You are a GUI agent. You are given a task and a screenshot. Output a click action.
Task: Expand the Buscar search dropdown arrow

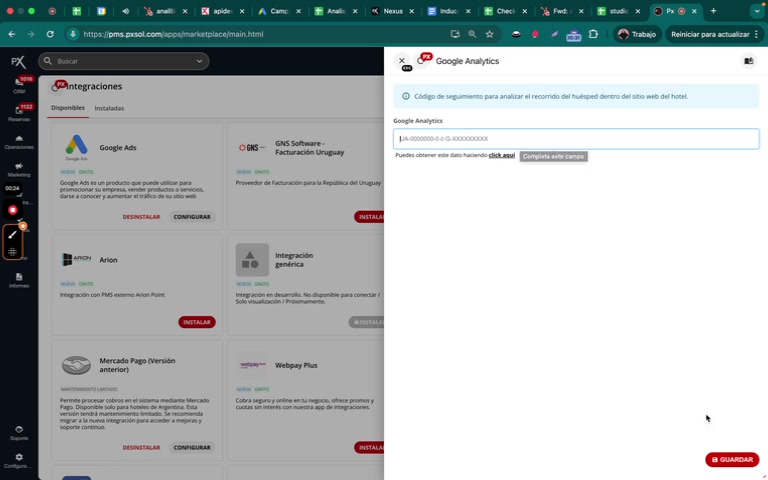[x=199, y=61]
